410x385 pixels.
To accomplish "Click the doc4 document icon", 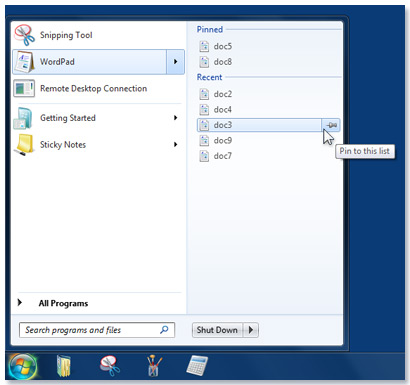I will [x=204, y=109].
